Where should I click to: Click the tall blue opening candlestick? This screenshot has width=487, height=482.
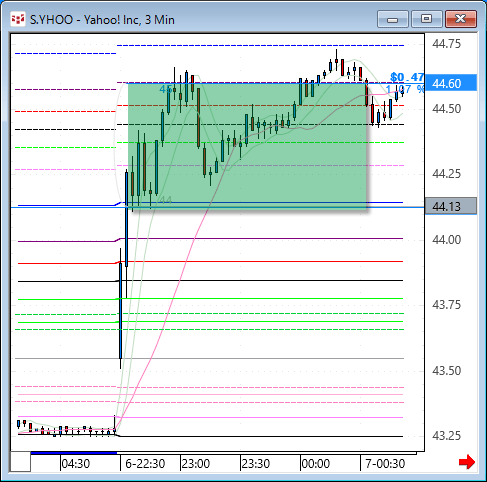[120, 310]
